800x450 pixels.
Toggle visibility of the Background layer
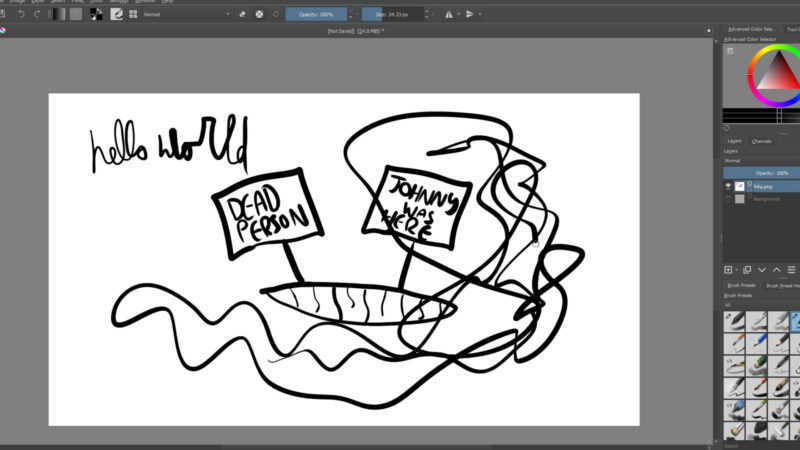(x=728, y=199)
